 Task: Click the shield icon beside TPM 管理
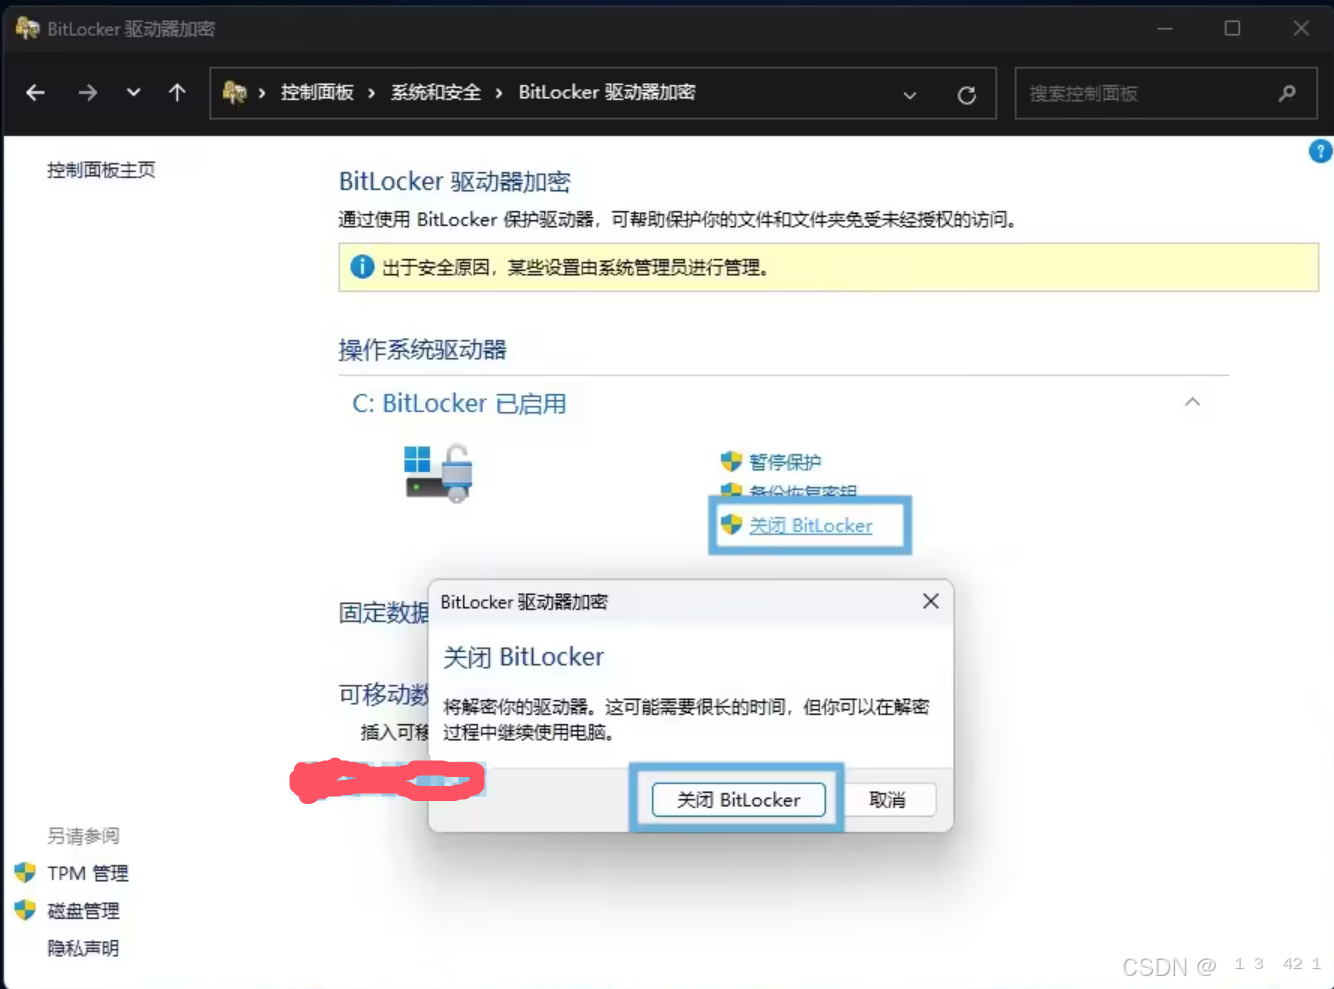pyautogui.click(x=22, y=872)
